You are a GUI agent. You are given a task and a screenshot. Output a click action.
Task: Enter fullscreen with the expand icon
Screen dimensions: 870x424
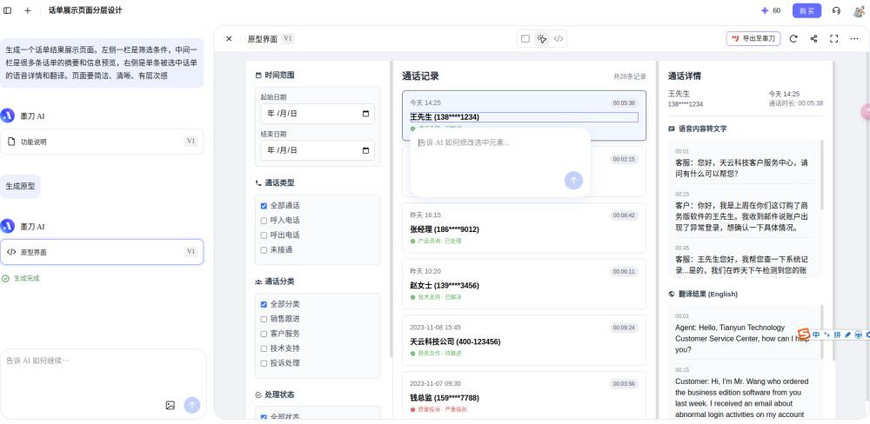pos(834,39)
